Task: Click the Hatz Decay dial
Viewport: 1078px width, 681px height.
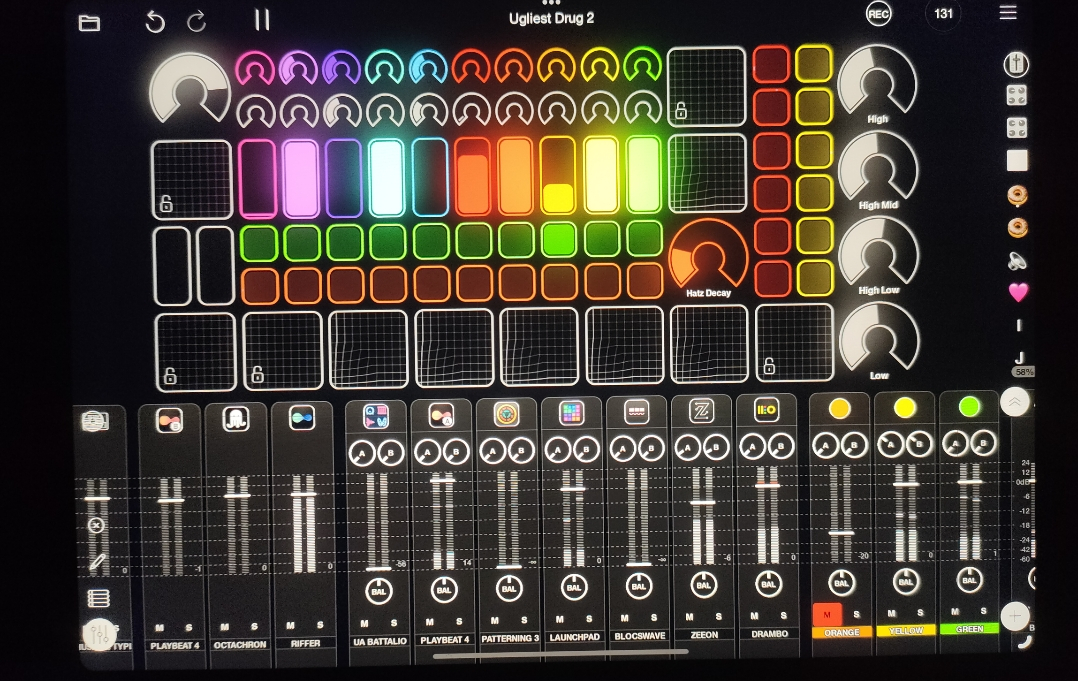Action: (708, 258)
